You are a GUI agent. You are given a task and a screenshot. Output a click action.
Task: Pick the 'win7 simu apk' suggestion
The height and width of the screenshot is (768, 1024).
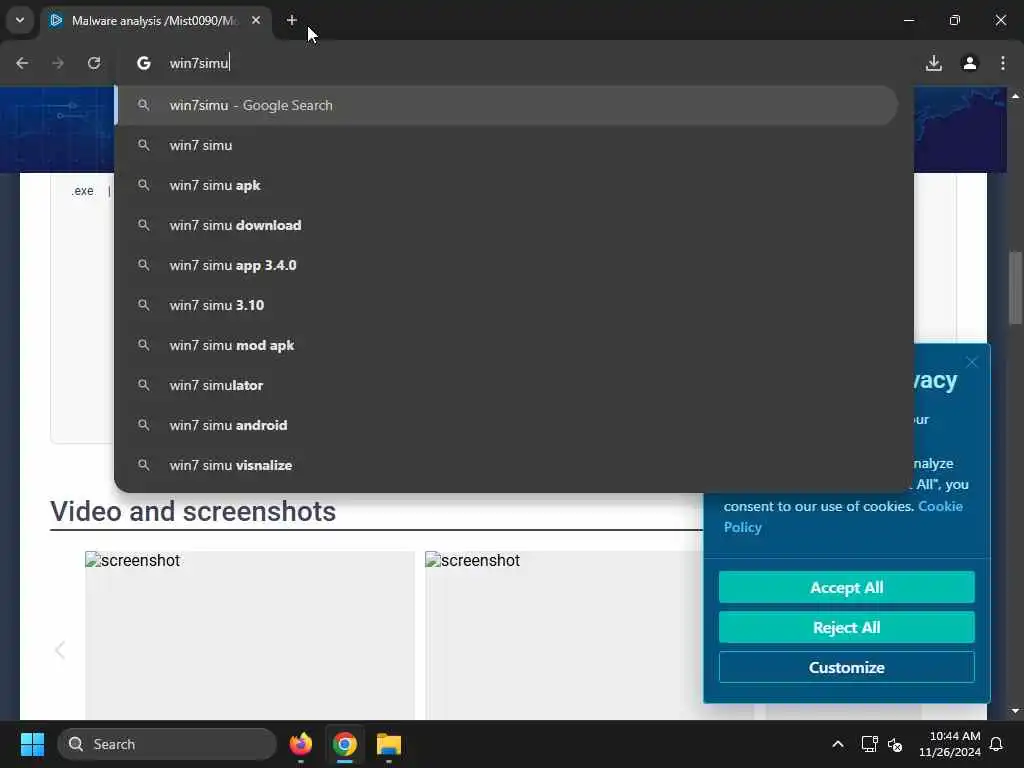(507, 185)
